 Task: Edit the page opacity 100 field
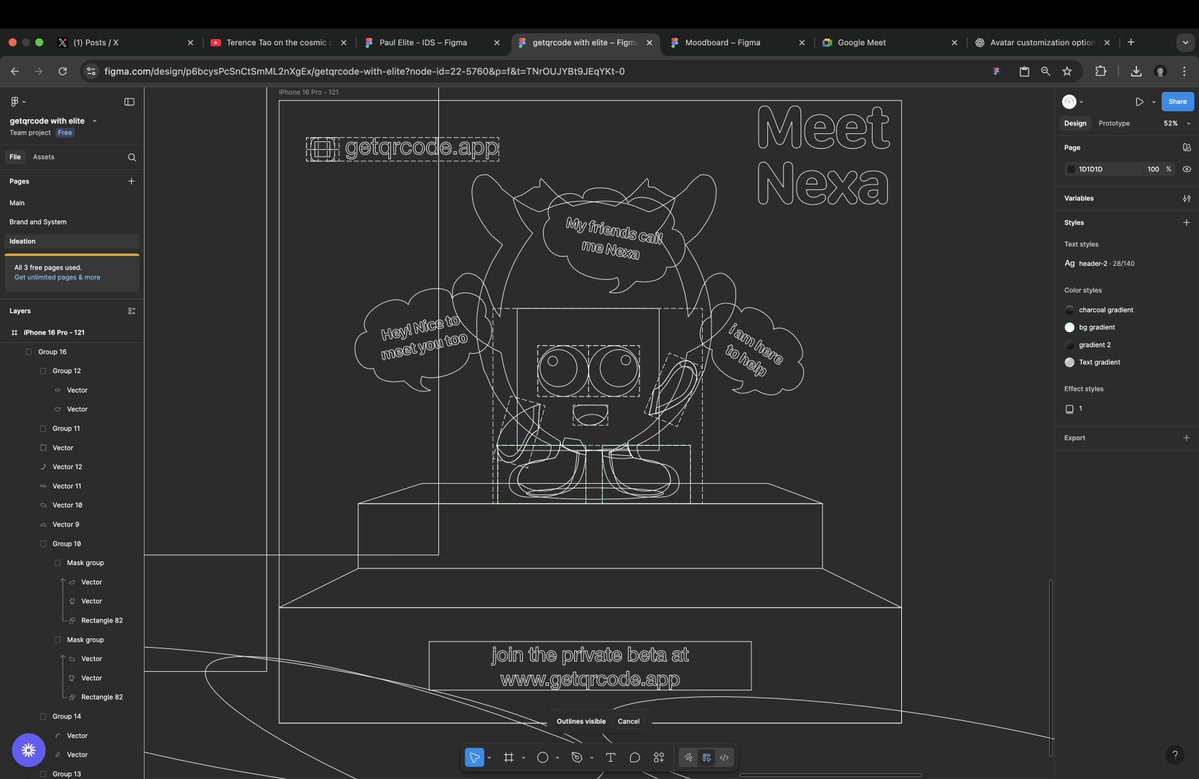[1153, 169]
